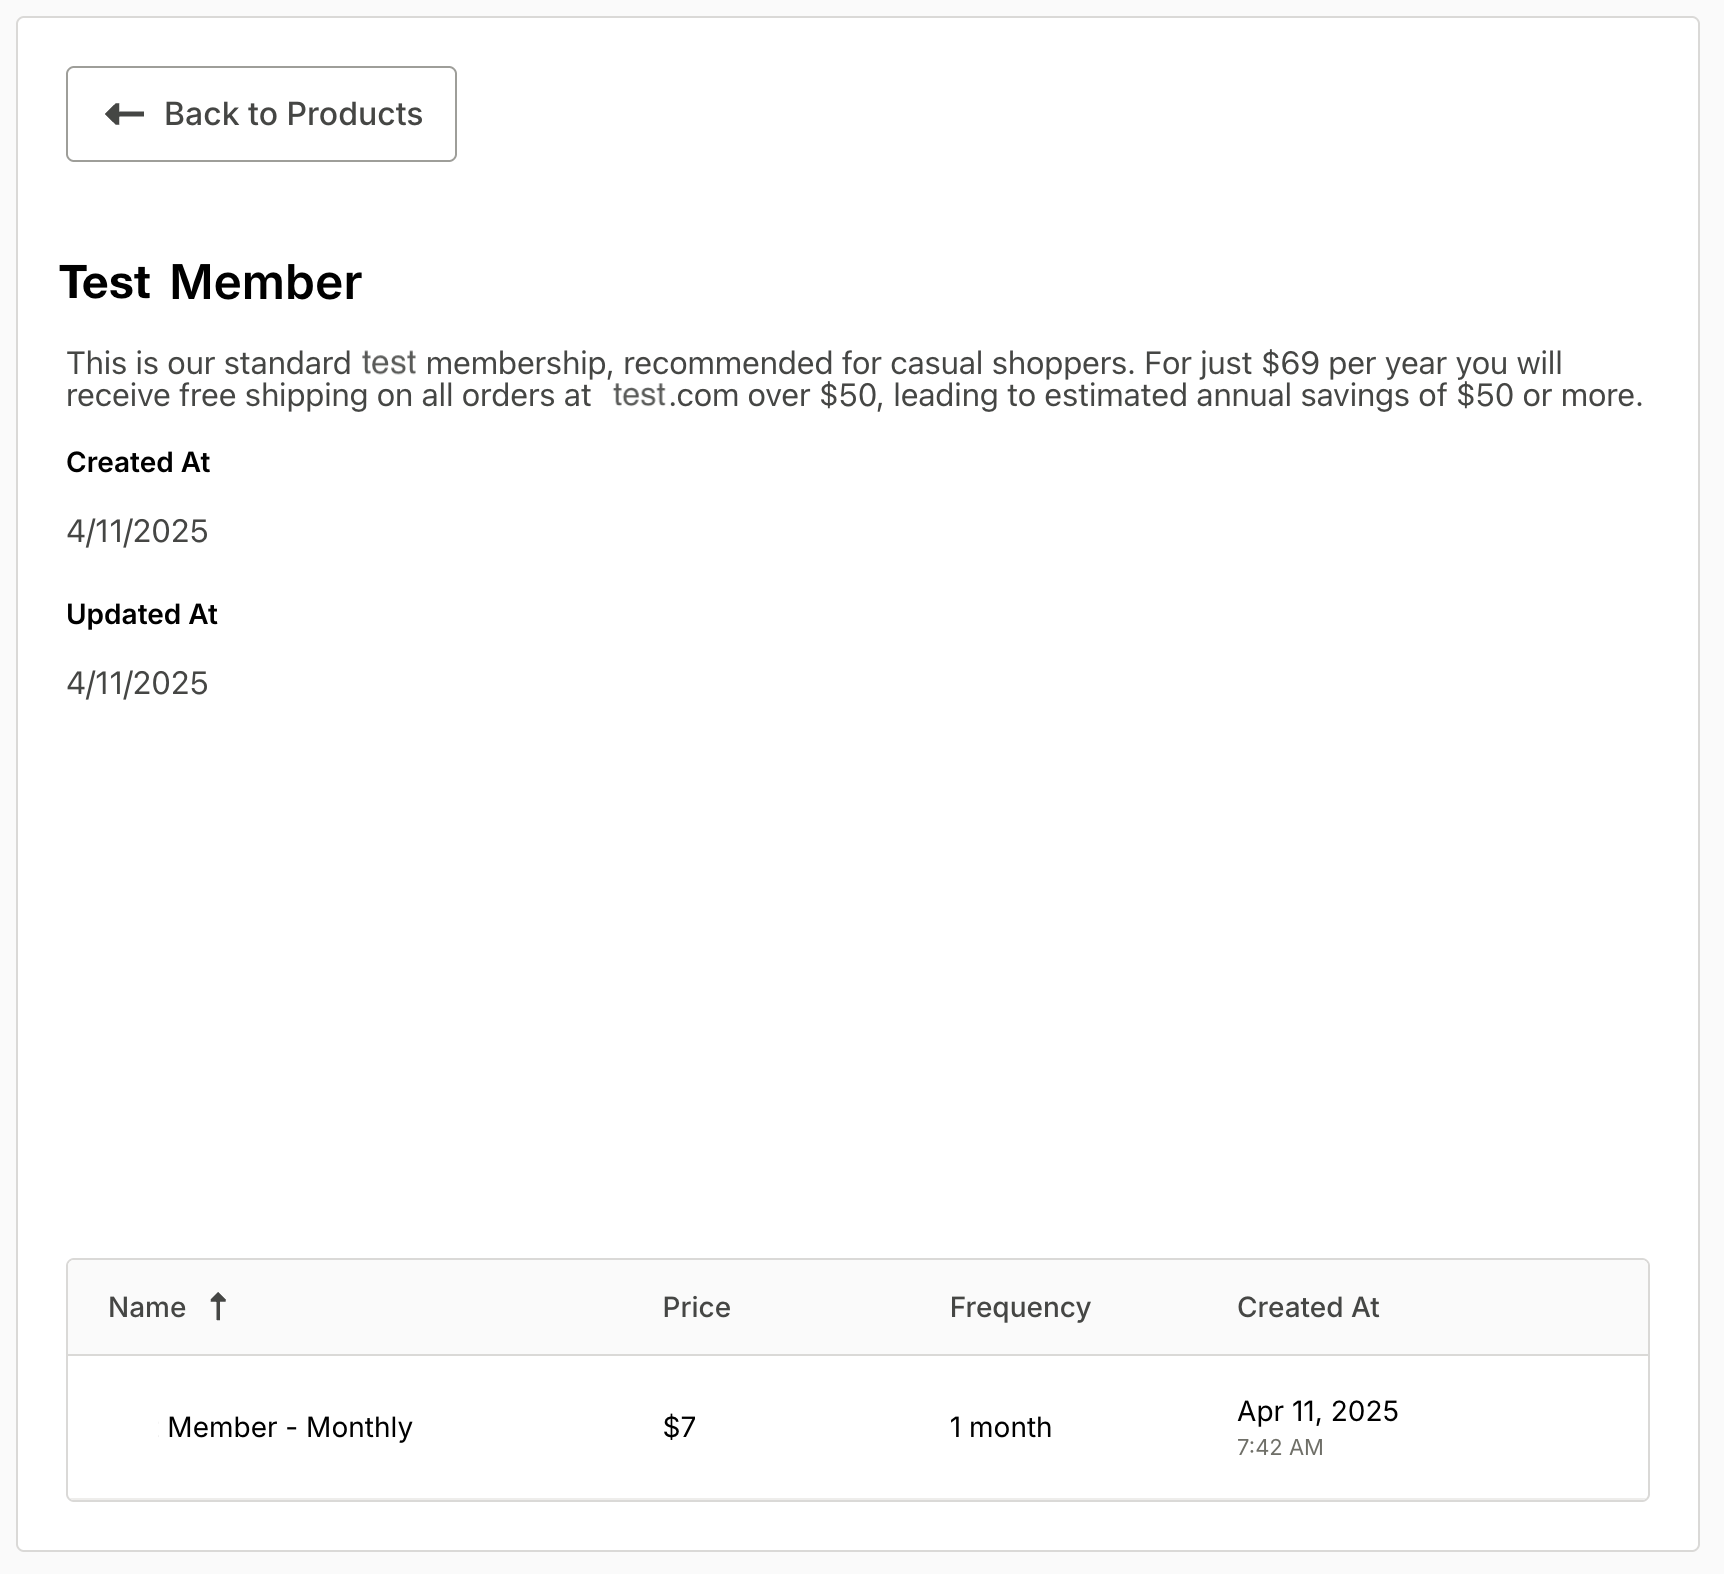Select the 7:42 AM timestamp
Image resolution: width=1724 pixels, height=1574 pixels.
(1279, 1447)
